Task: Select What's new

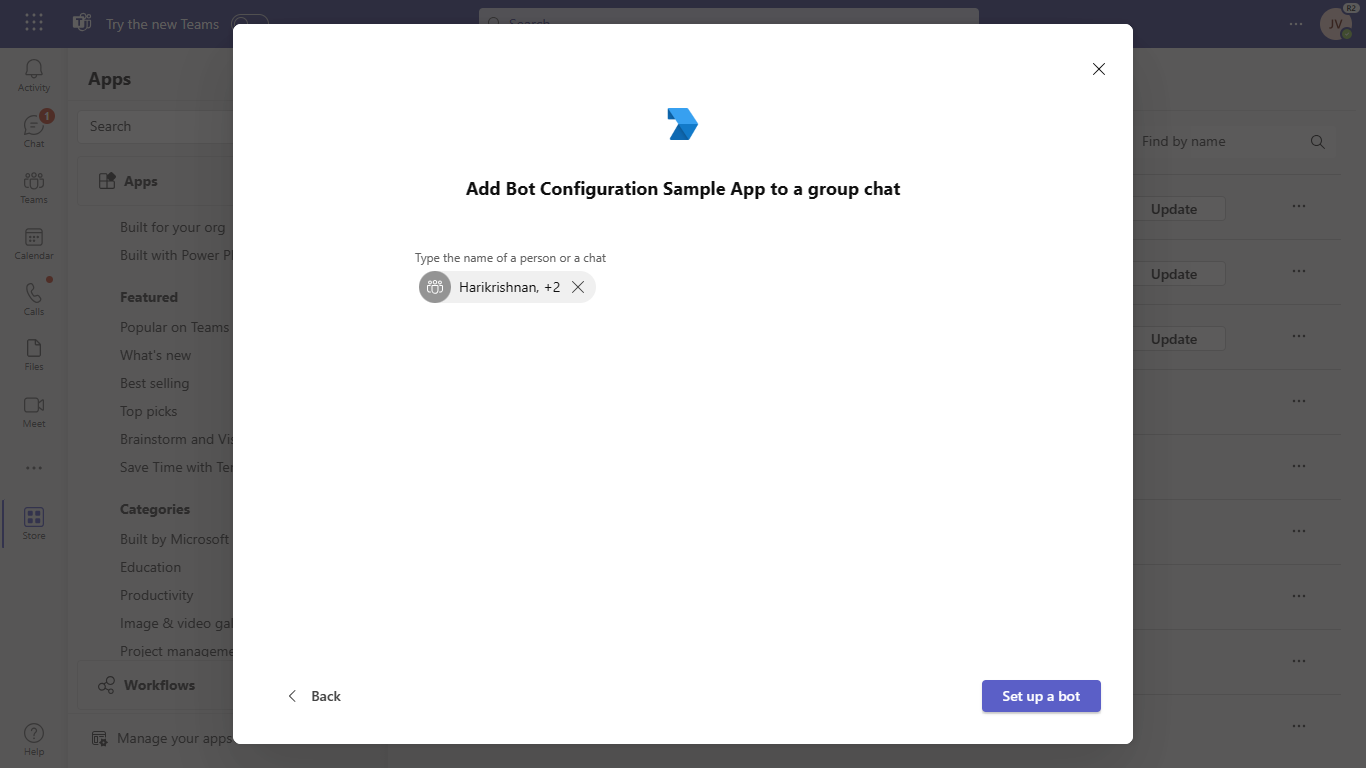Action: click(155, 355)
